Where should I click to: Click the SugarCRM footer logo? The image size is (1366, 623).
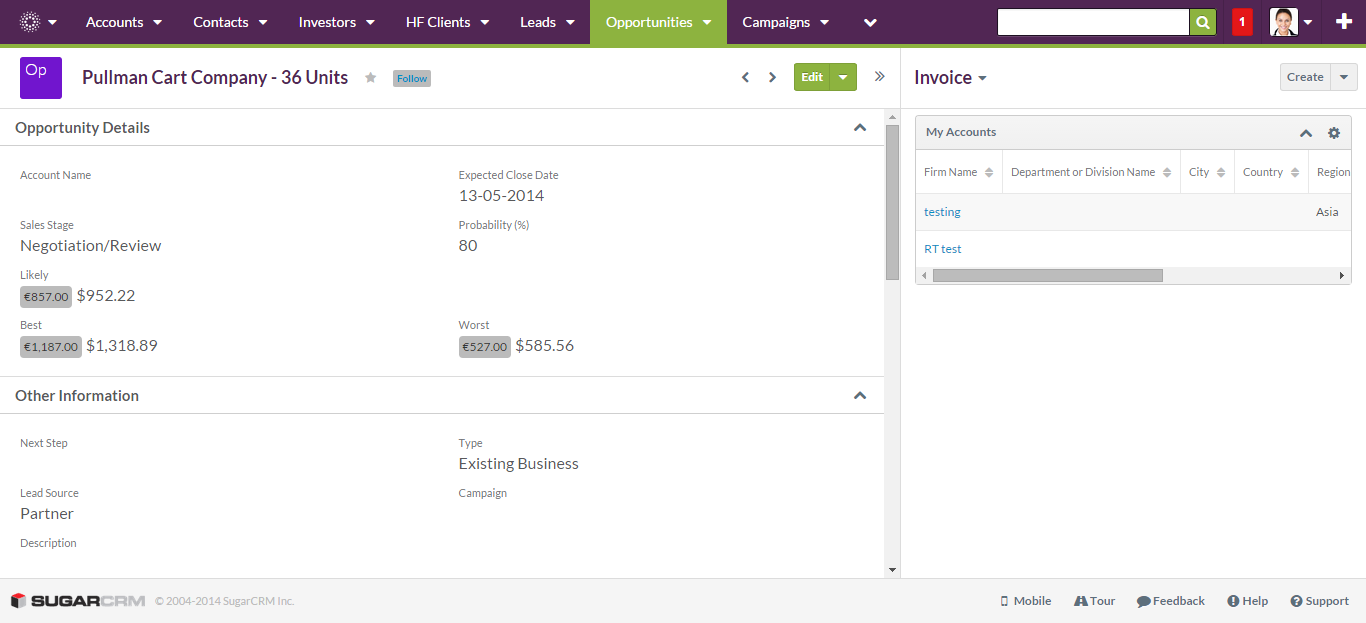point(77,601)
